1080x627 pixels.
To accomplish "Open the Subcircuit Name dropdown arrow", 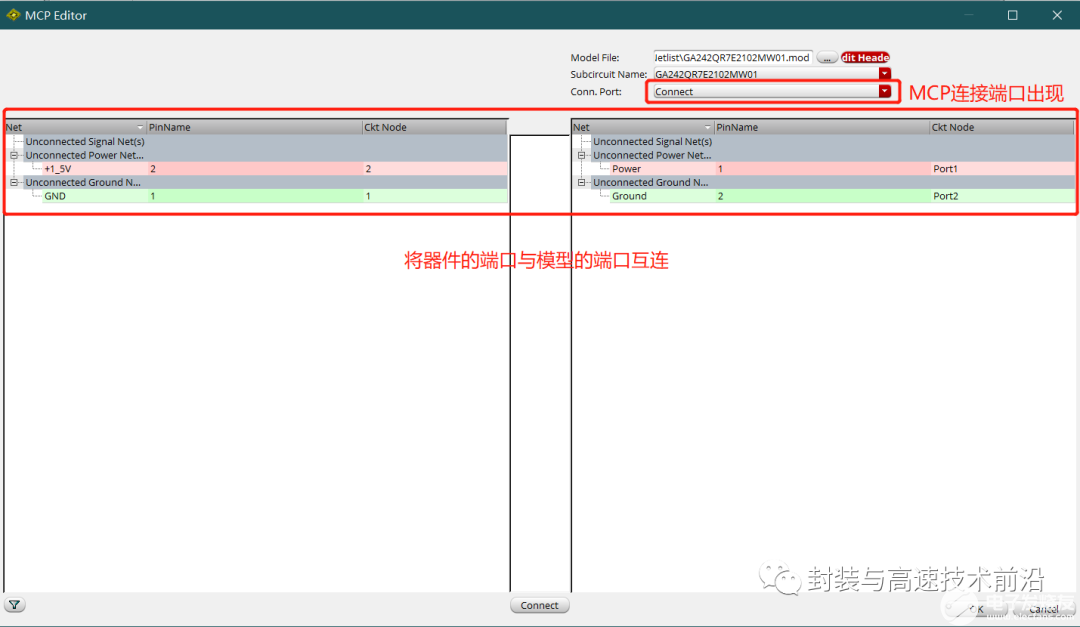I will [884, 74].
